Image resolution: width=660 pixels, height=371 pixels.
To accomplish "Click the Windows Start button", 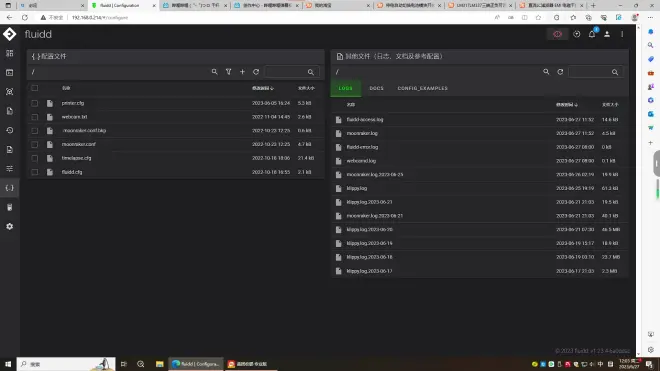I will [x=8, y=364].
